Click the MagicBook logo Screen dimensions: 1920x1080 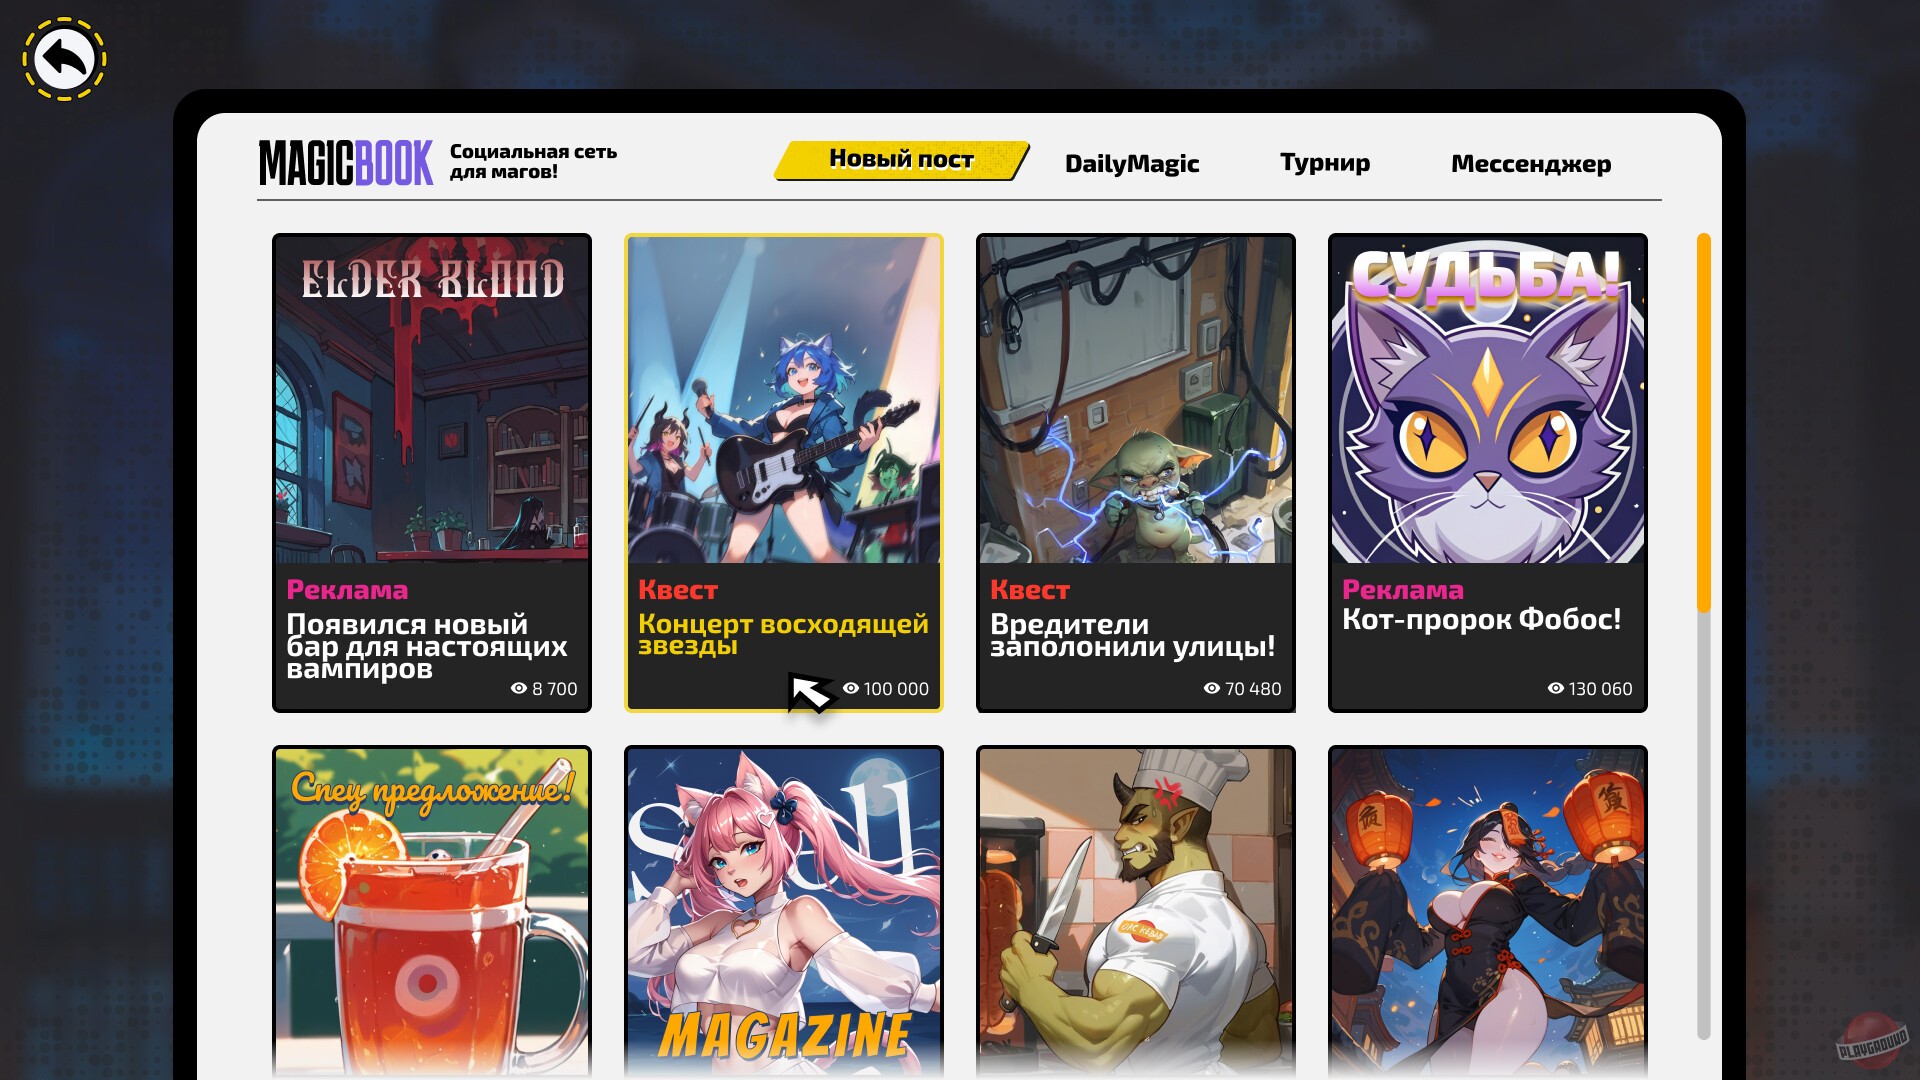[x=346, y=162]
